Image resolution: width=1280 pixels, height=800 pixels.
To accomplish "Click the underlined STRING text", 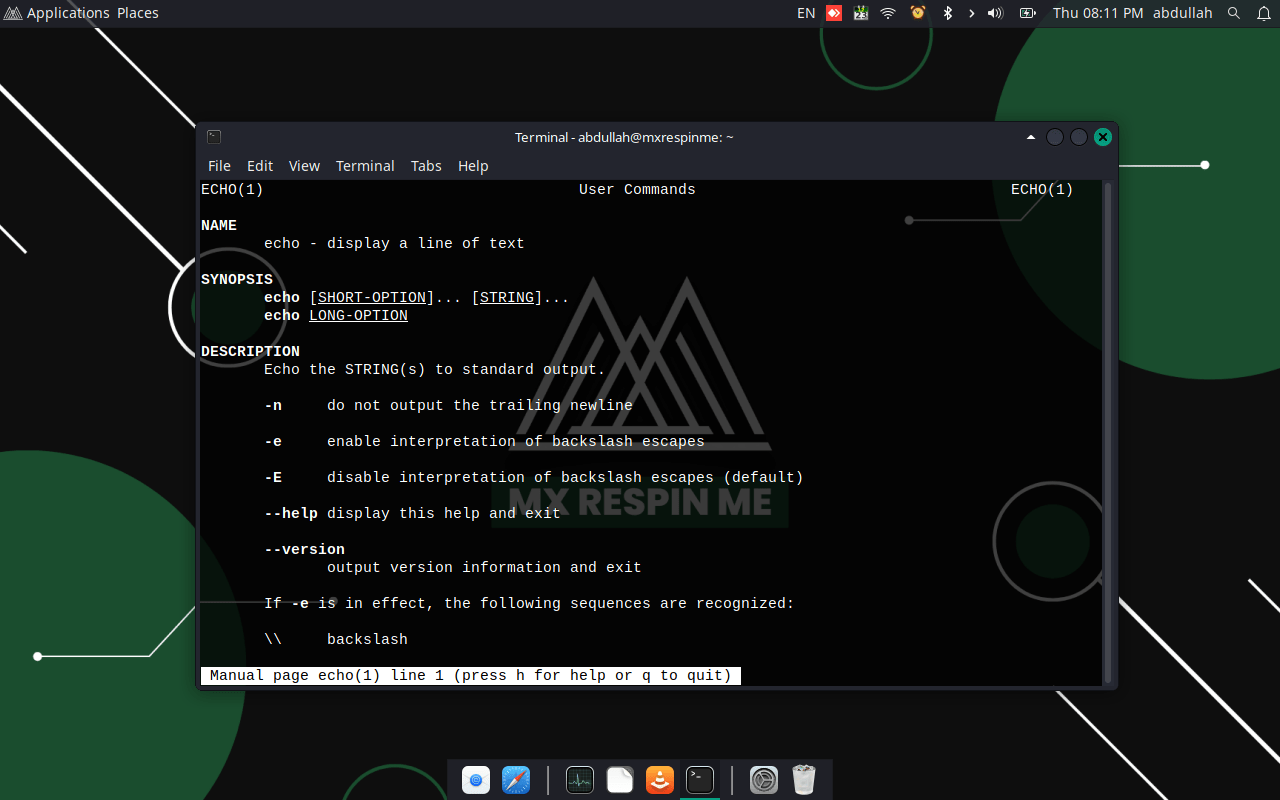I will [x=507, y=298].
